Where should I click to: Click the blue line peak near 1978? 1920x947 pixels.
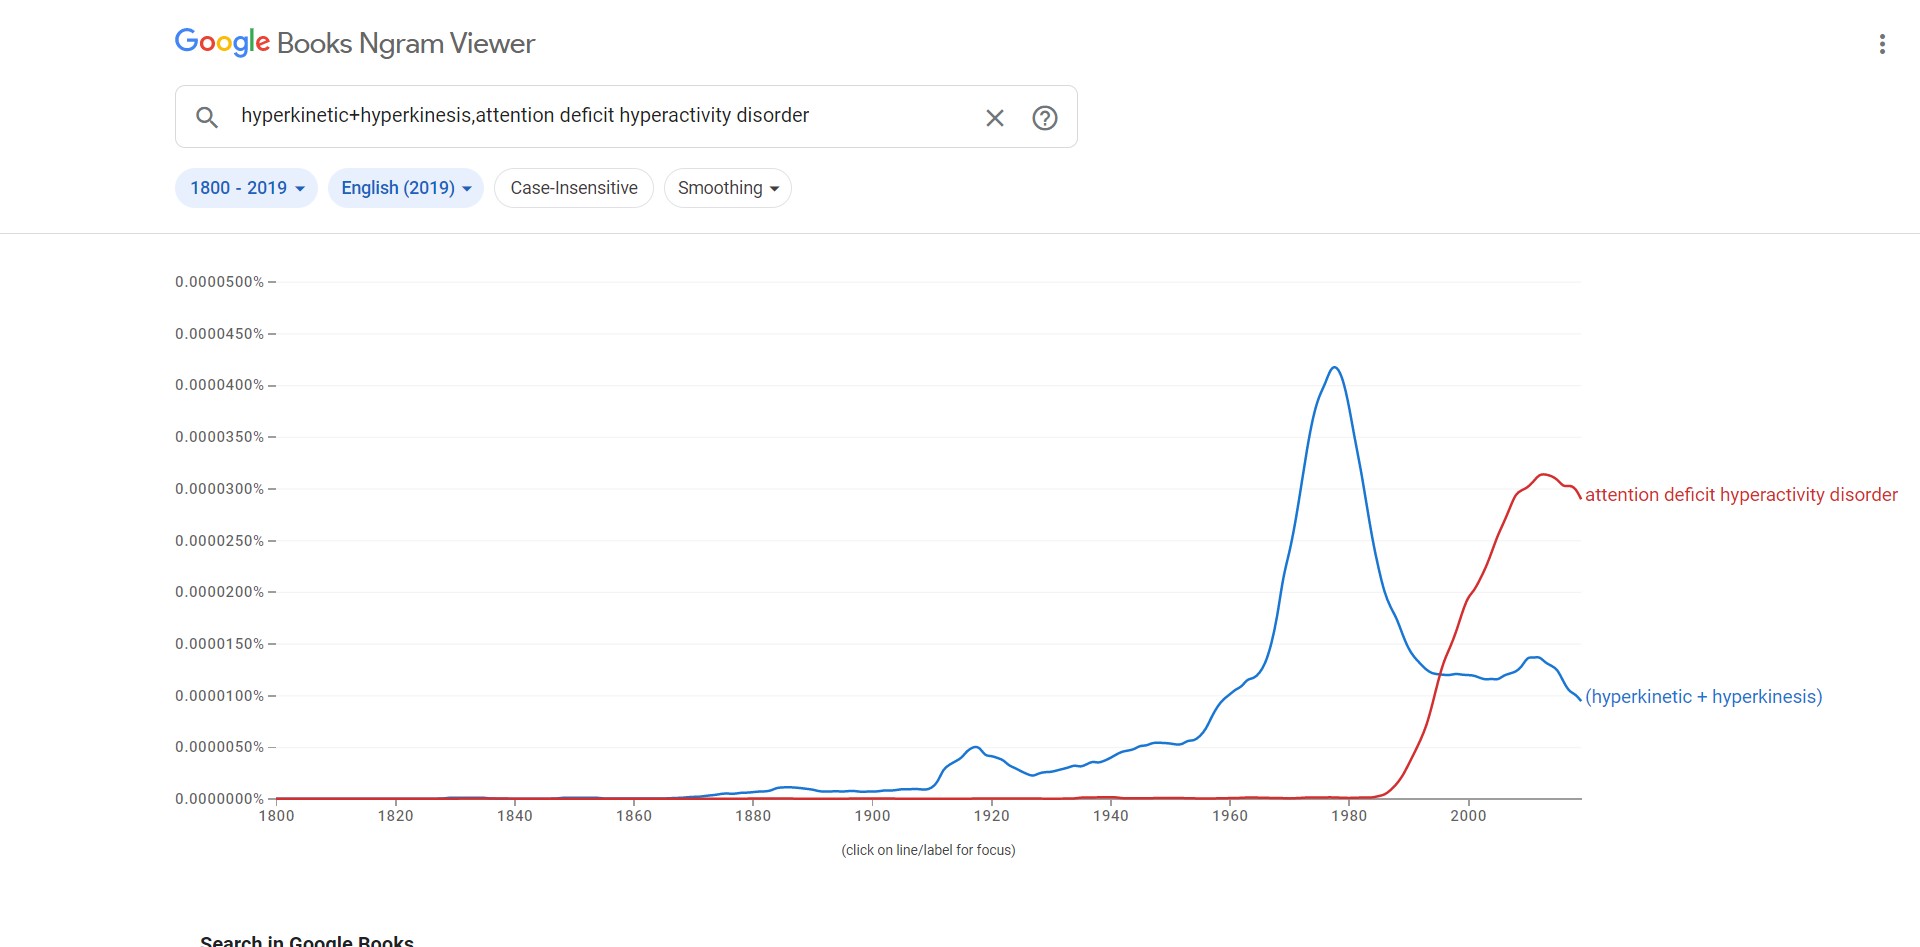coord(1334,368)
